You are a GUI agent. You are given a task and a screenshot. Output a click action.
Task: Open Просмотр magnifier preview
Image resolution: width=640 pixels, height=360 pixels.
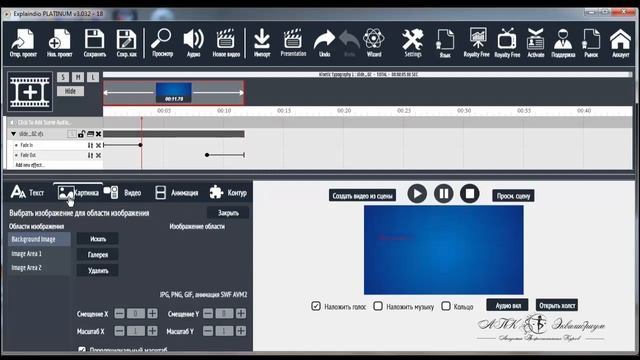pos(162,42)
